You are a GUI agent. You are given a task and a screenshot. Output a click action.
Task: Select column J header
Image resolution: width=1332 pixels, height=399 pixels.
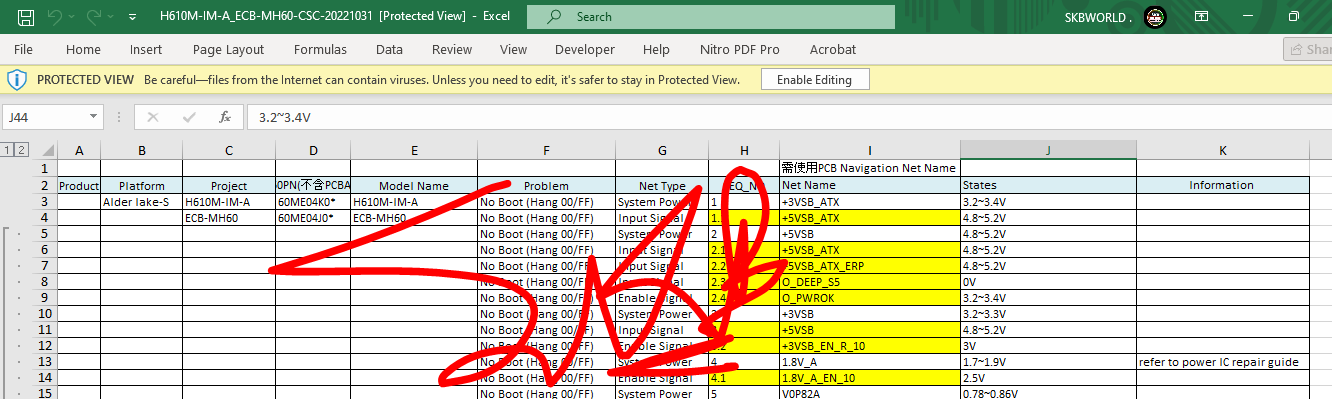click(x=1048, y=150)
